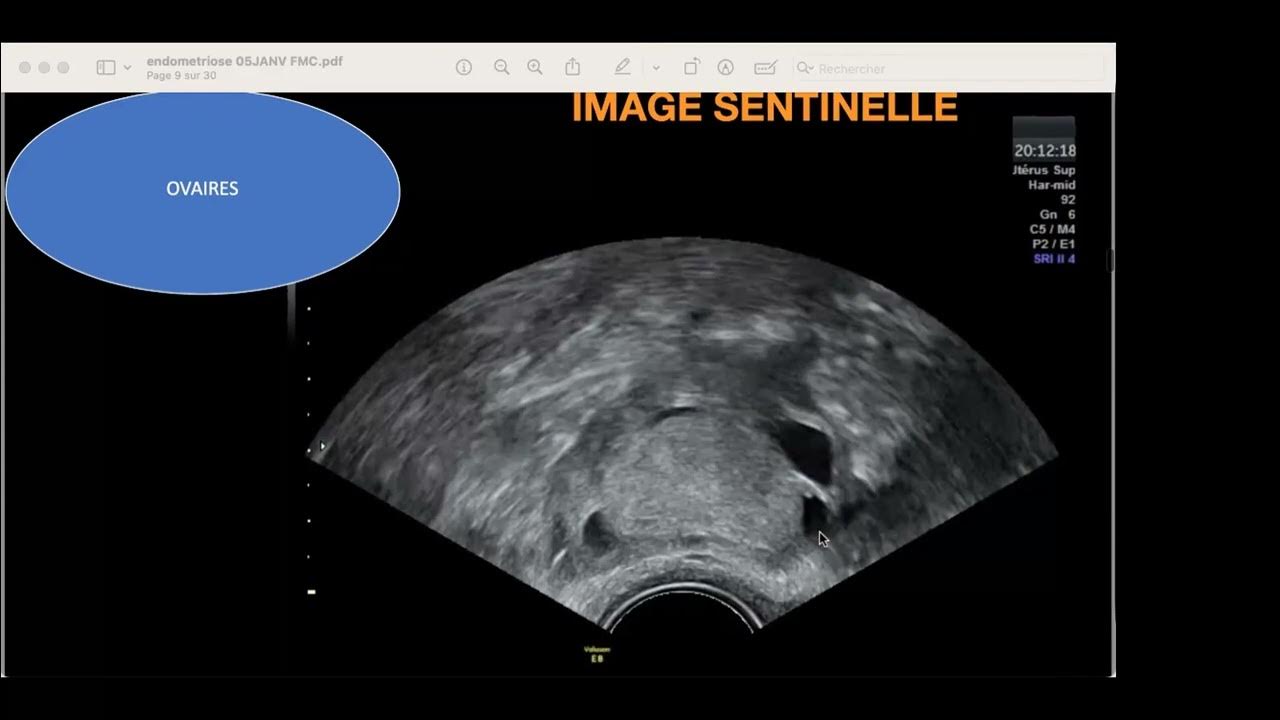Focus the Rechercher search field

(x=948, y=68)
